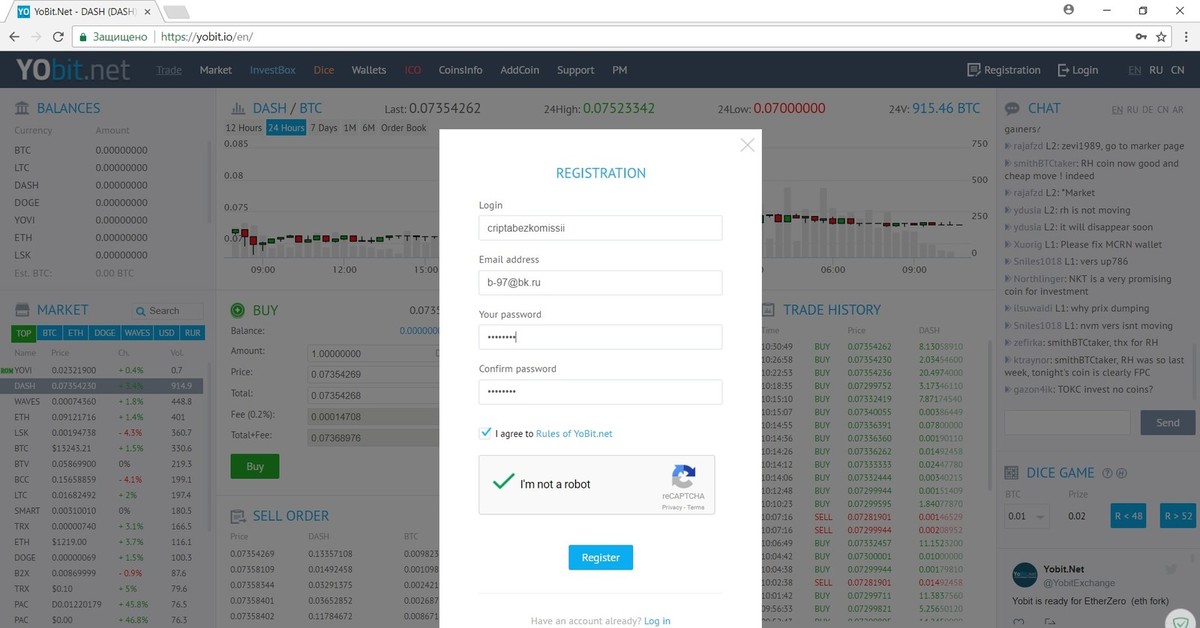This screenshot has width=1200, height=628.
Task: Click the green Buy button
Action: pyautogui.click(x=255, y=466)
